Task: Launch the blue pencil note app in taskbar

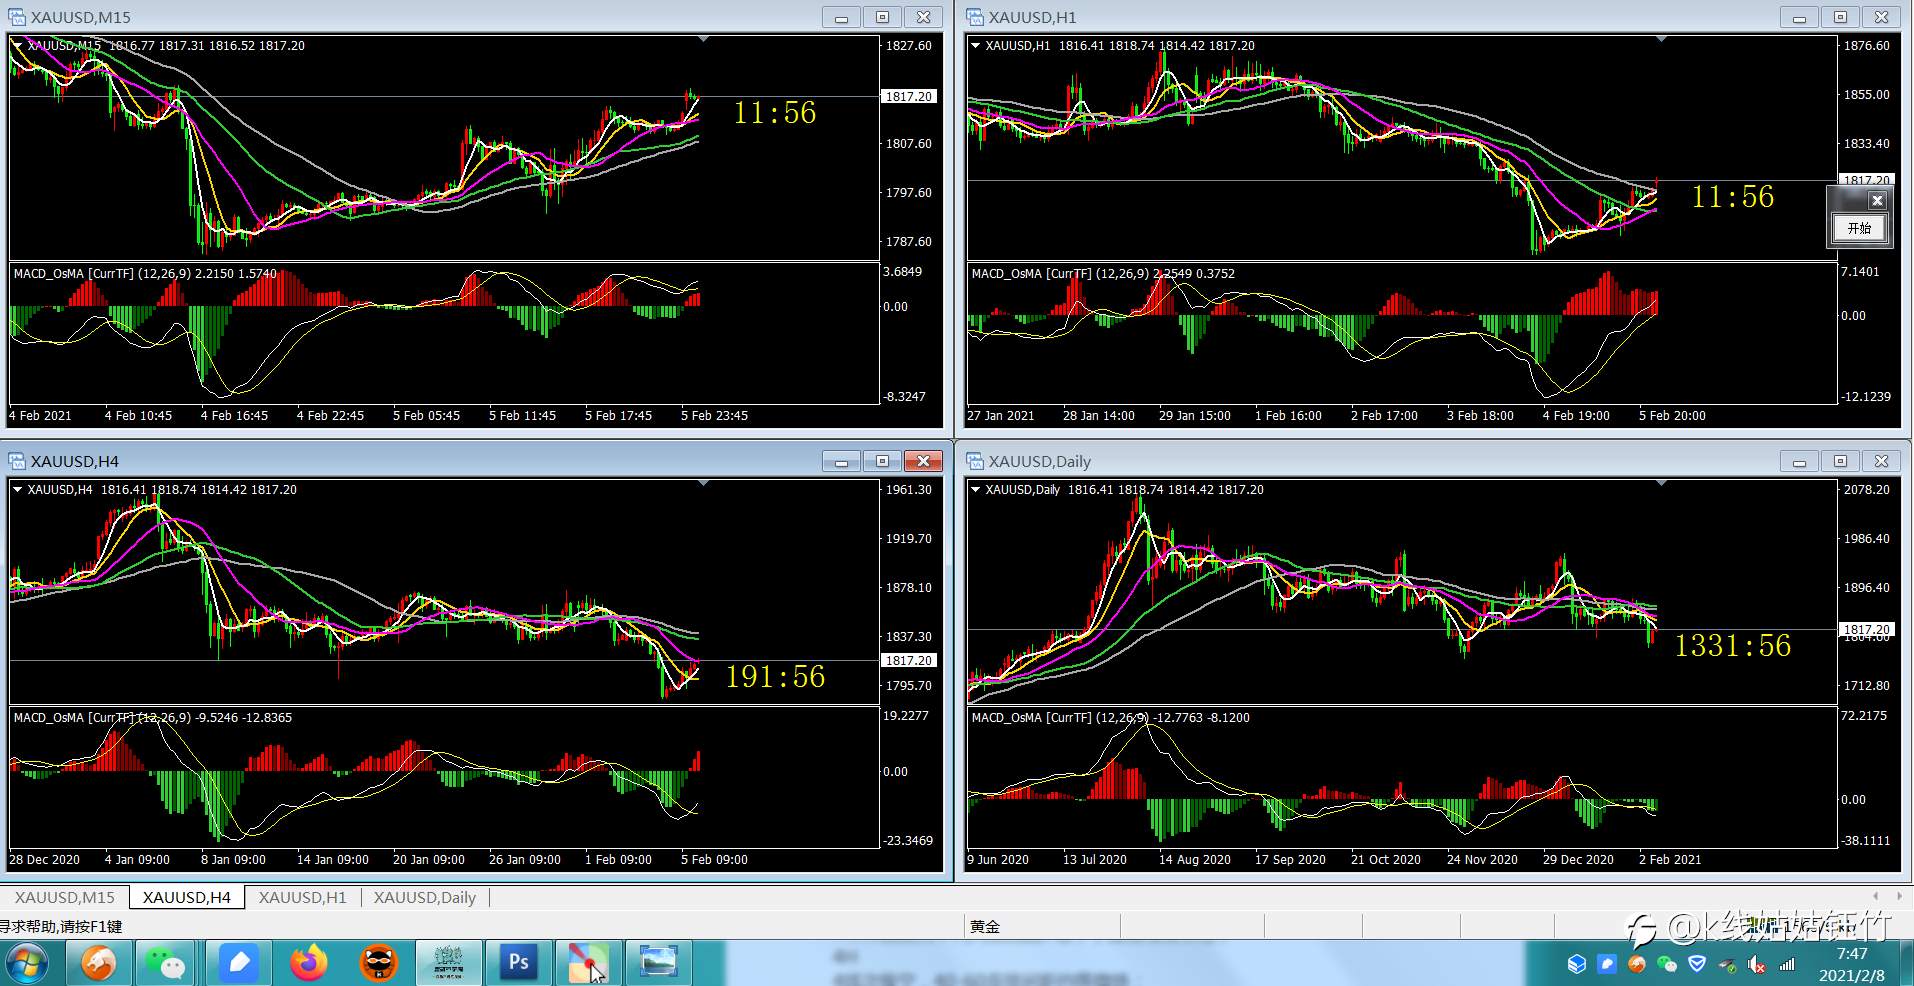Action: click(x=238, y=964)
